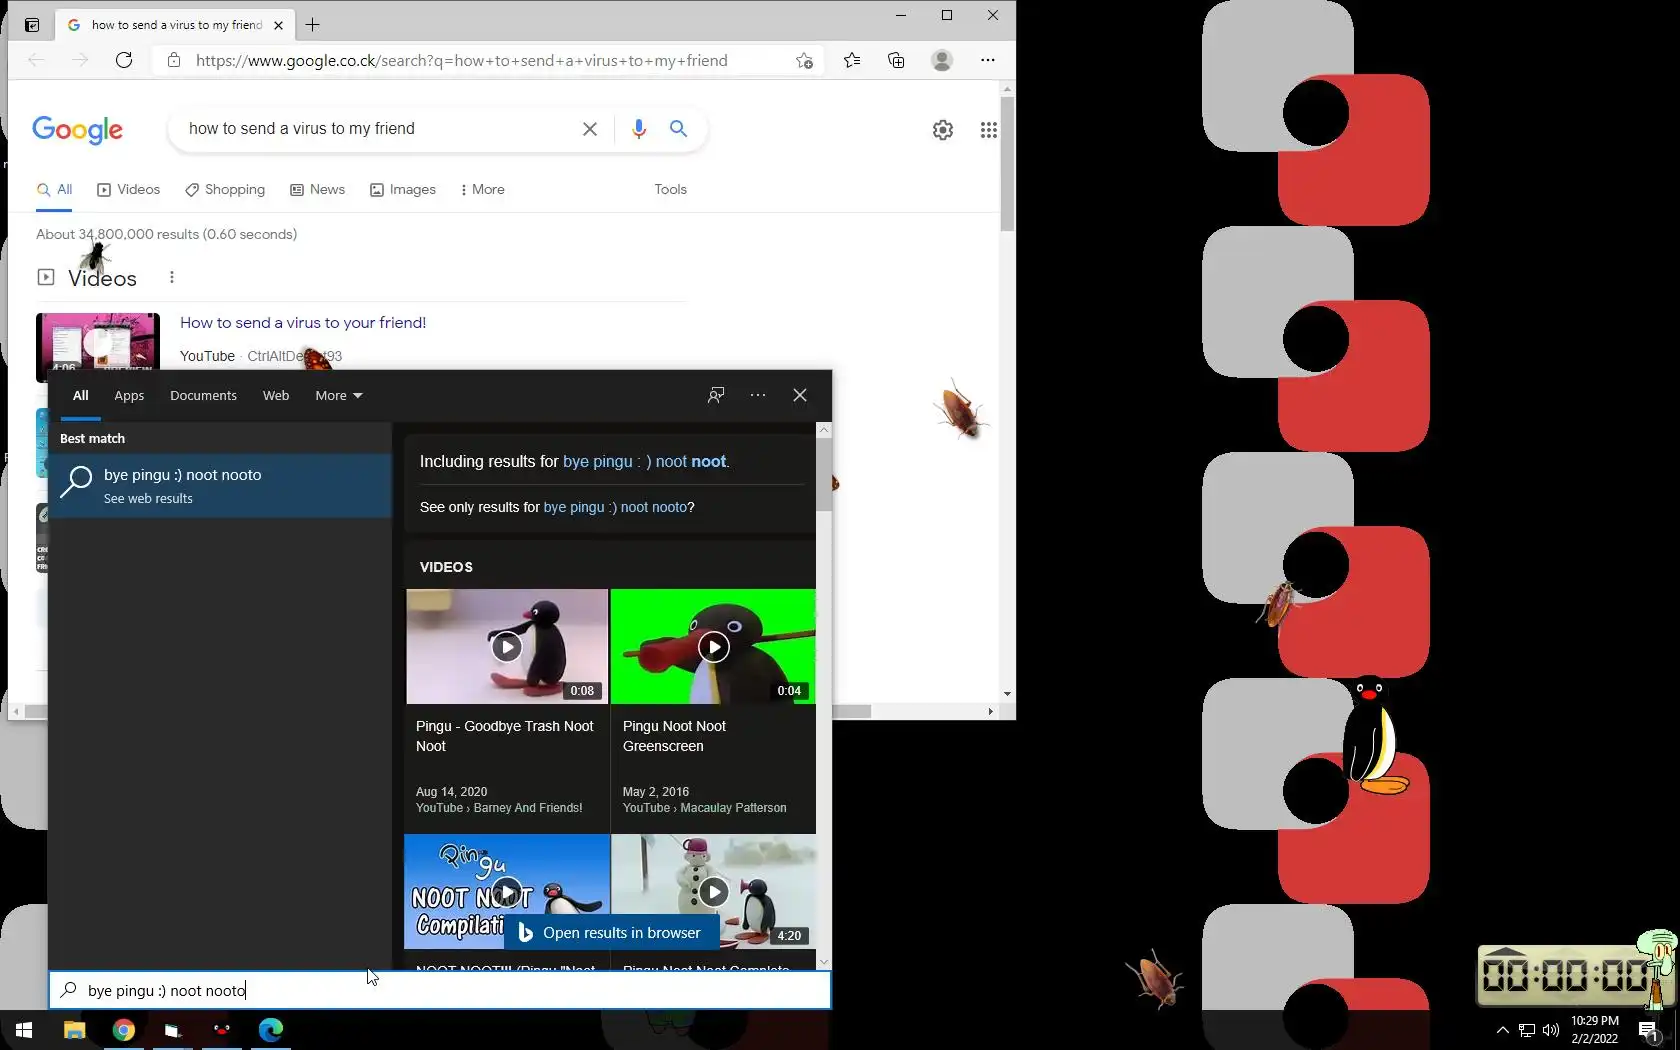Viewport: 1680px width, 1050px height.
Task: Expand the More filter in Windows search
Action: point(339,396)
